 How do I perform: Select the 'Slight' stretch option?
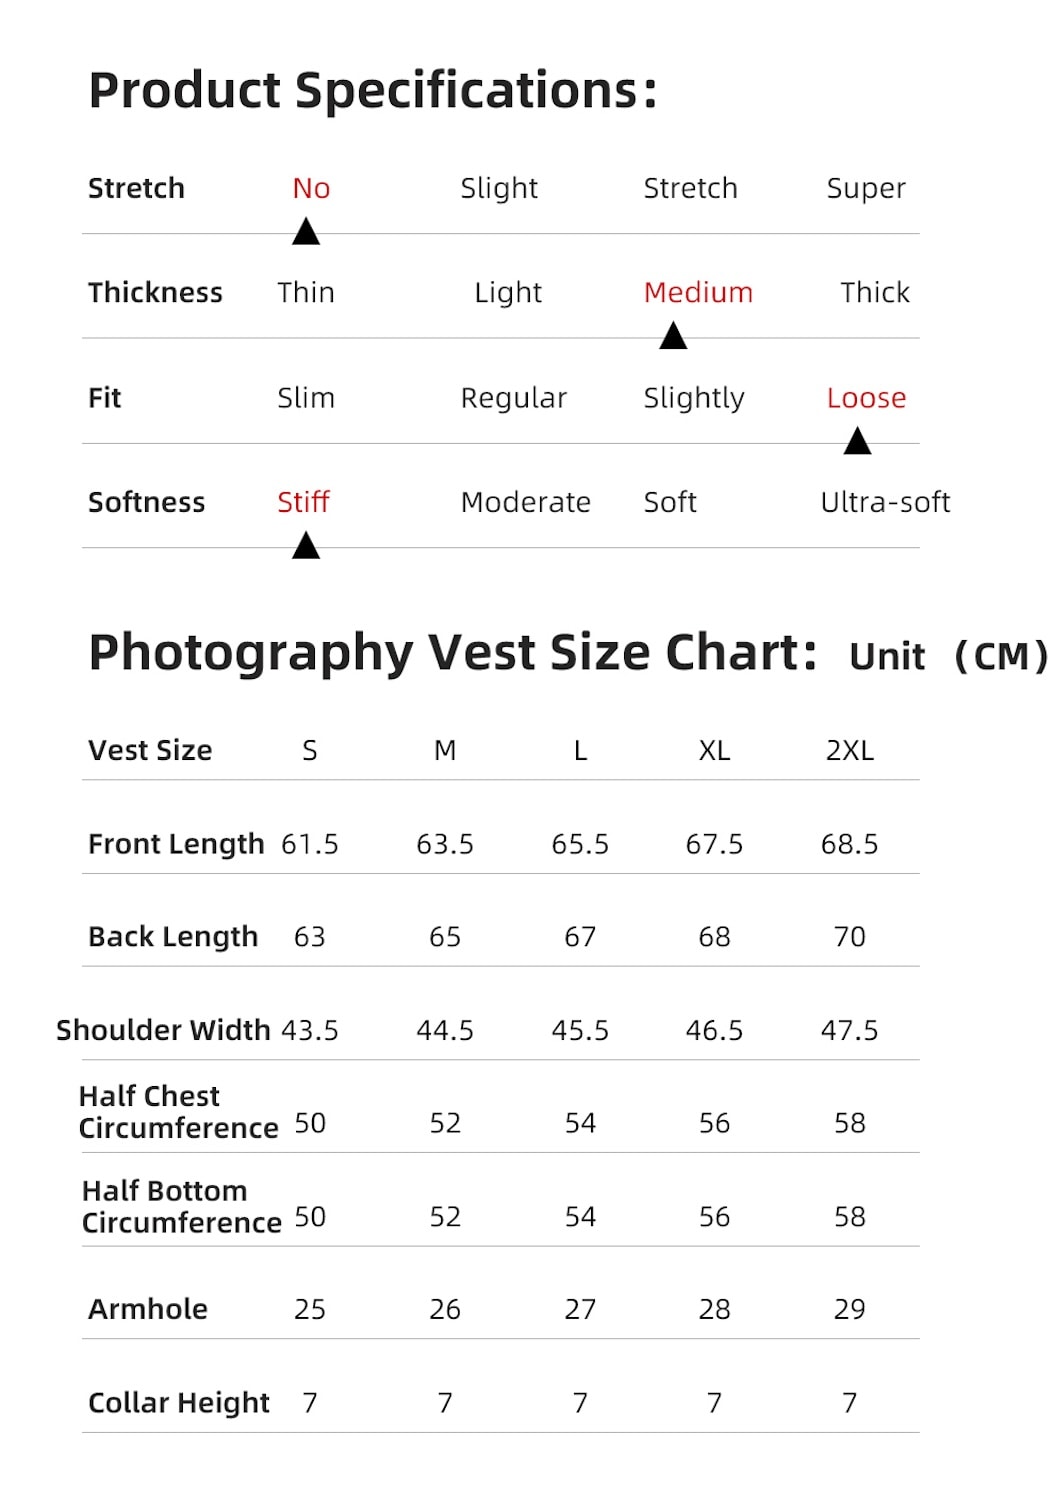coord(499,188)
